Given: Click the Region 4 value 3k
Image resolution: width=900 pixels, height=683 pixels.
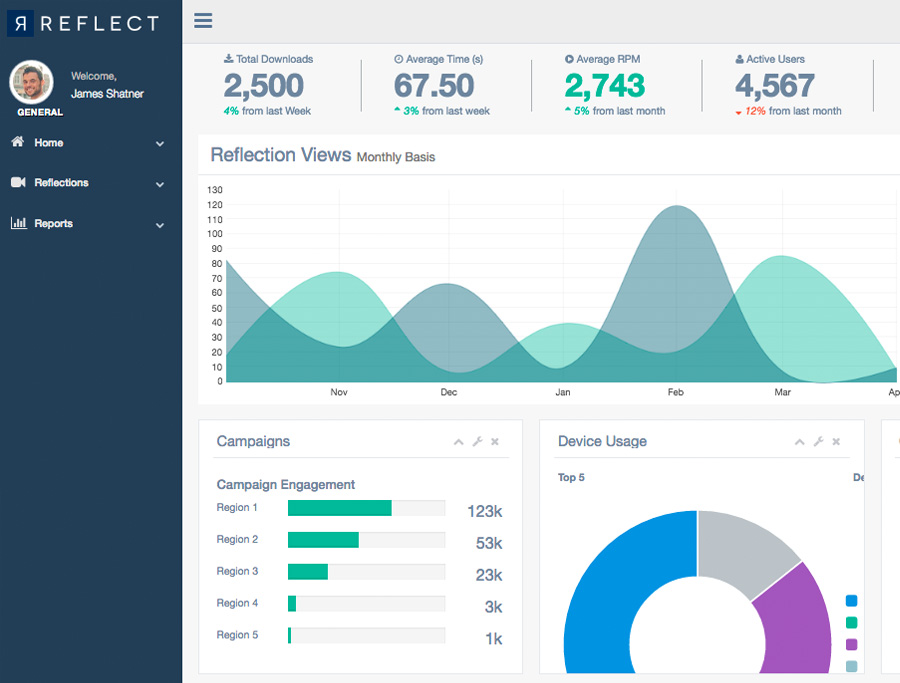Looking at the screenshot, I should pyautogui.click(x=494, y=607).
